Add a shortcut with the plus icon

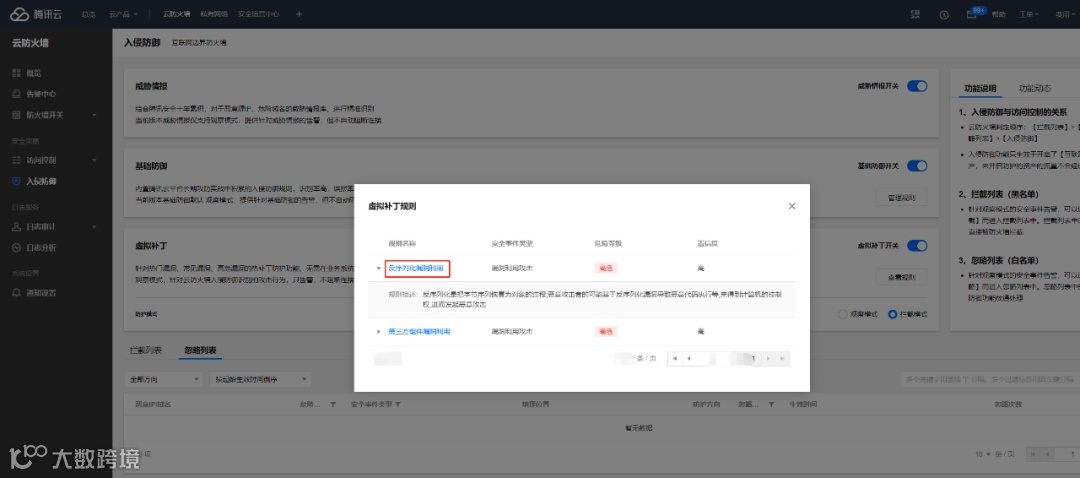coord(299,14)
